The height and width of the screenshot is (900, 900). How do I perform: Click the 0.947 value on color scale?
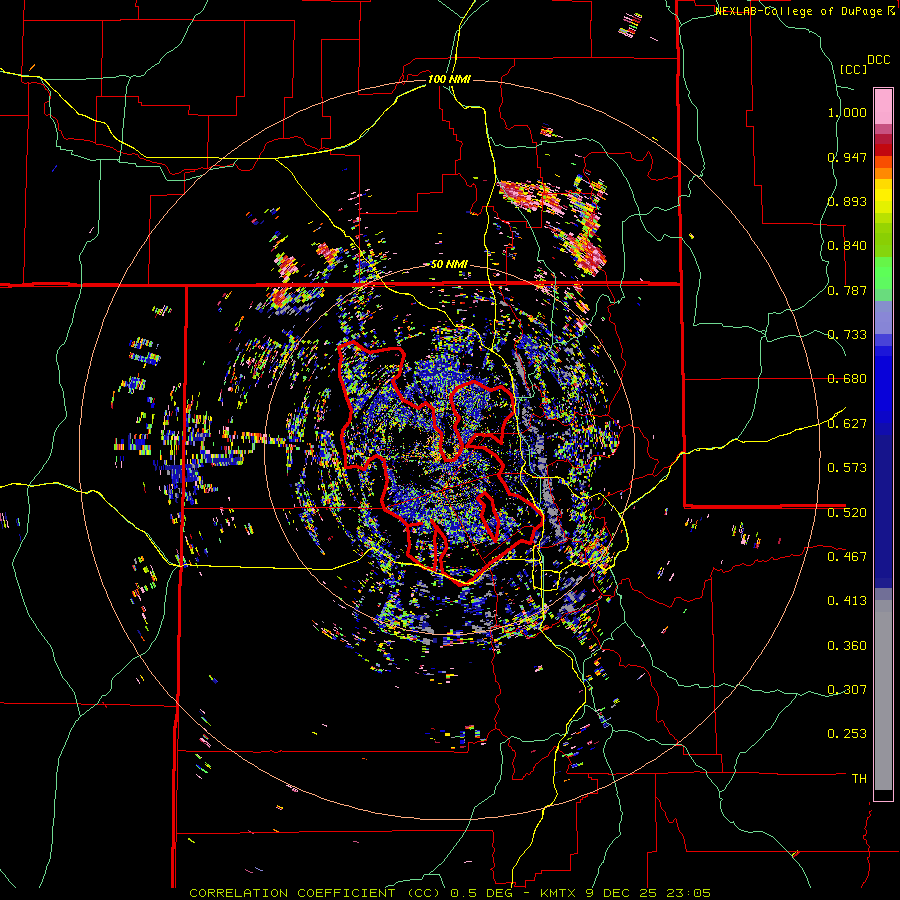point(847,157)
